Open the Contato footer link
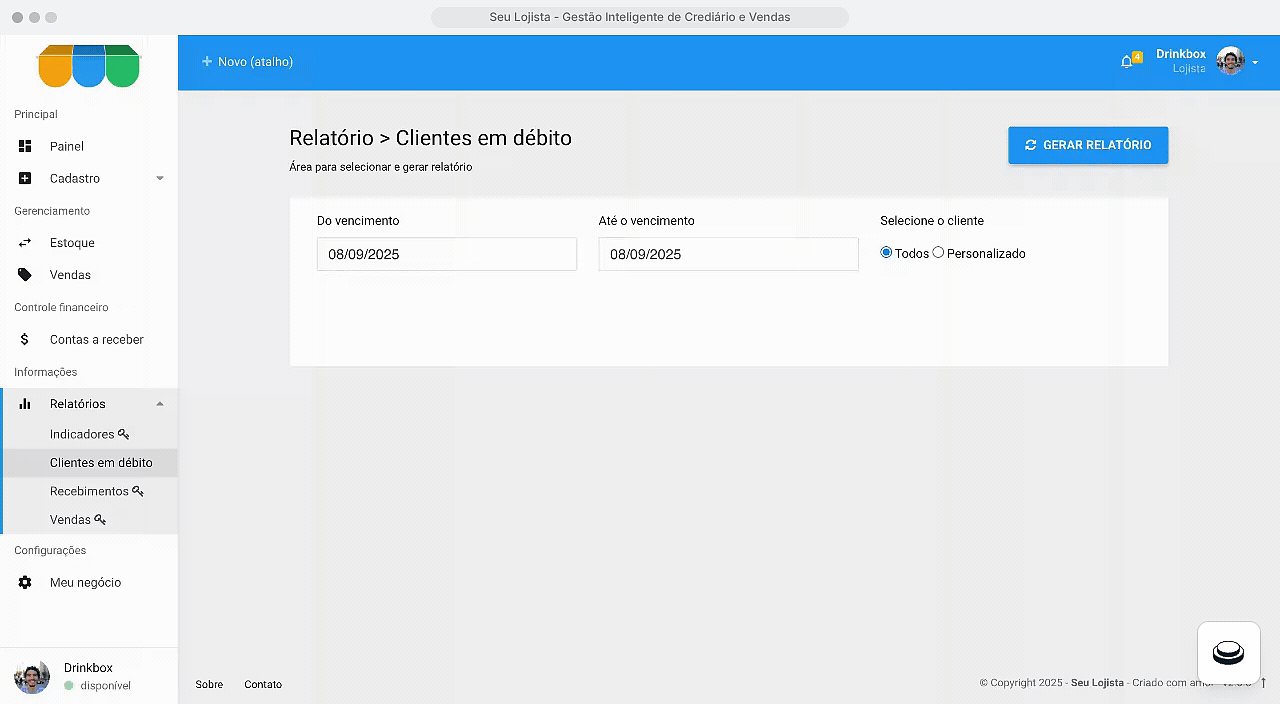This screenshot has height=704, width=1280. coord(263,685)
